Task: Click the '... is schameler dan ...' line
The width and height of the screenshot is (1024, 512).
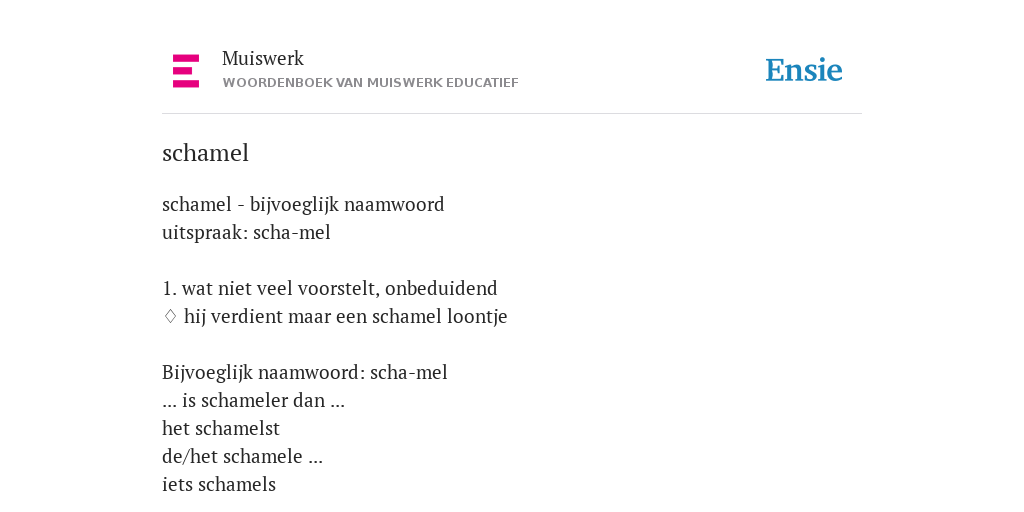Action: tap(253, 401)
